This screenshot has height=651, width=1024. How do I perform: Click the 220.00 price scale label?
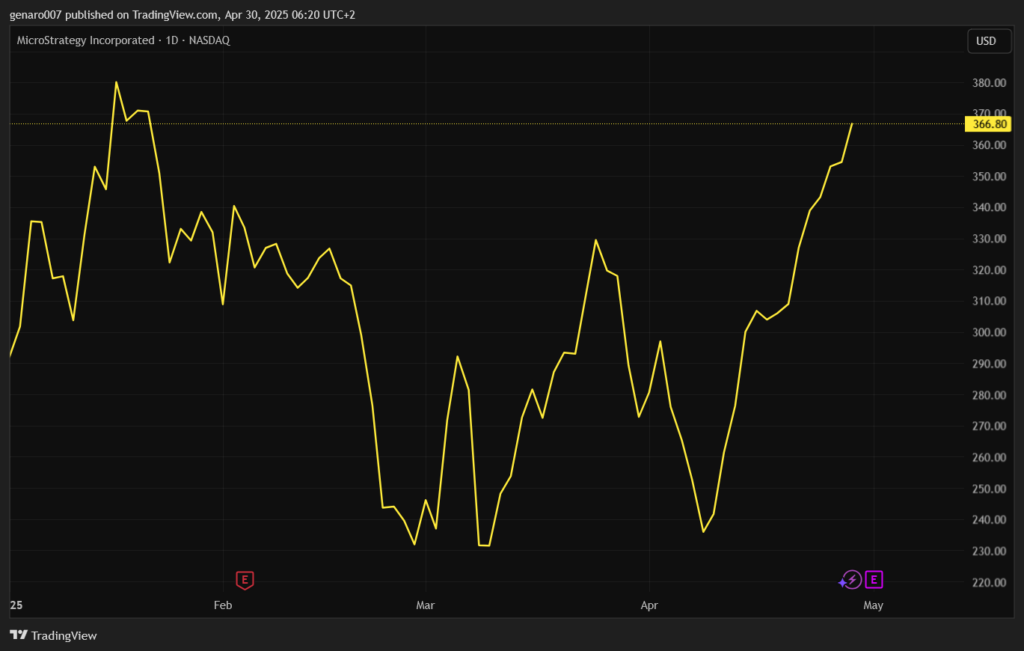[988, 583]
